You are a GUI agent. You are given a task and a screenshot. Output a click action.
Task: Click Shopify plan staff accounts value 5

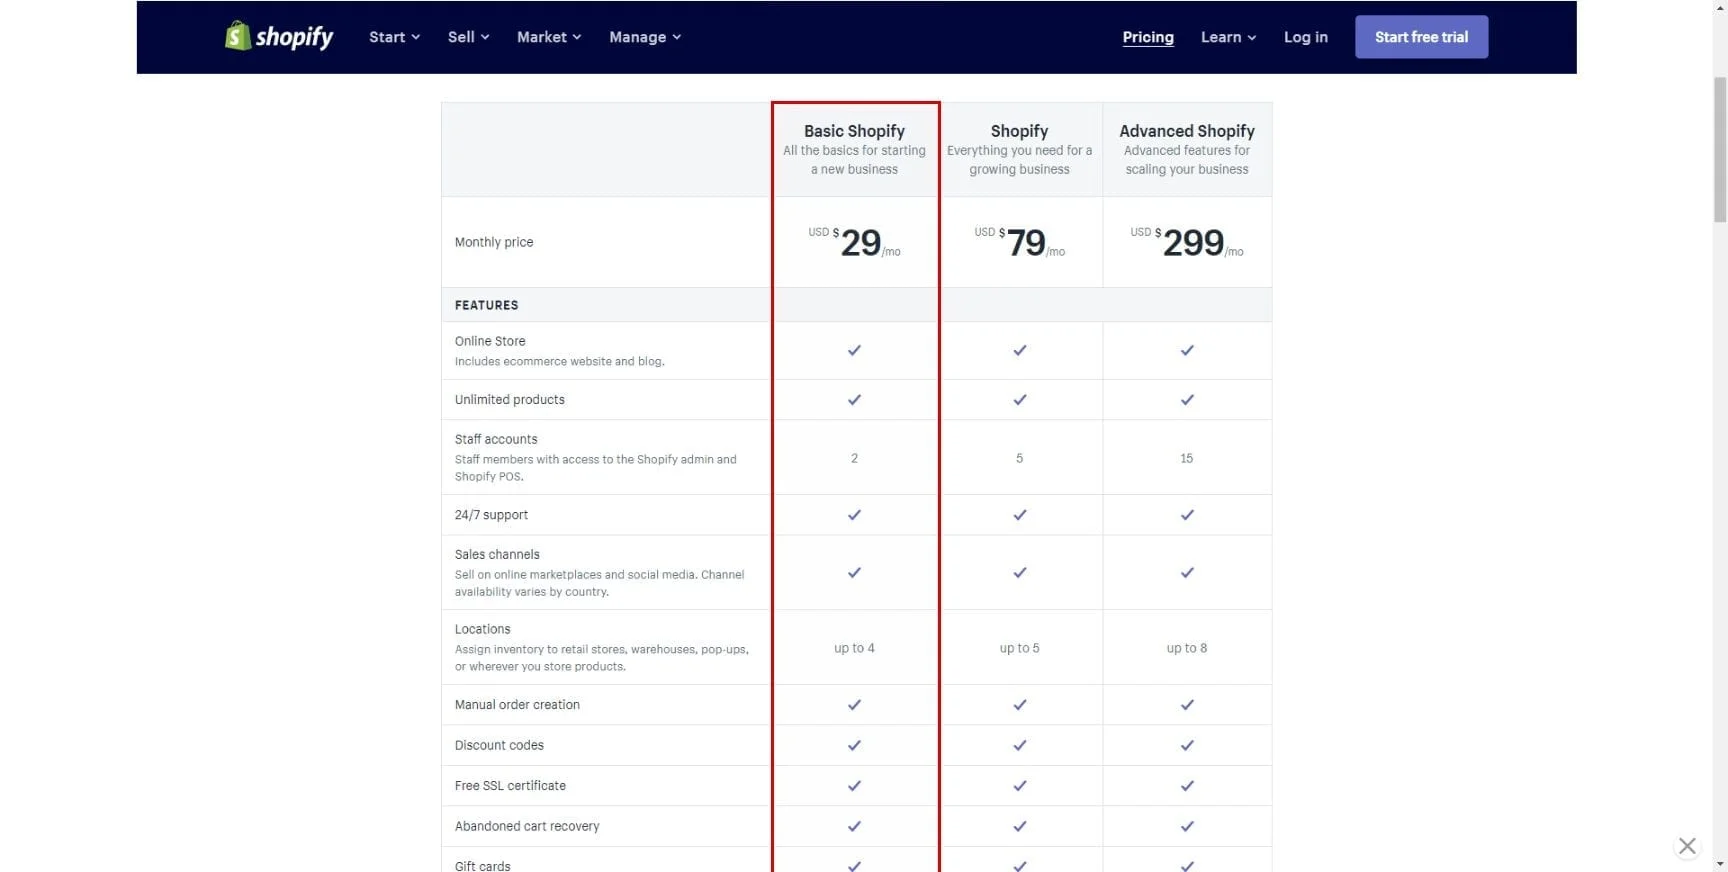[1019, 458]
